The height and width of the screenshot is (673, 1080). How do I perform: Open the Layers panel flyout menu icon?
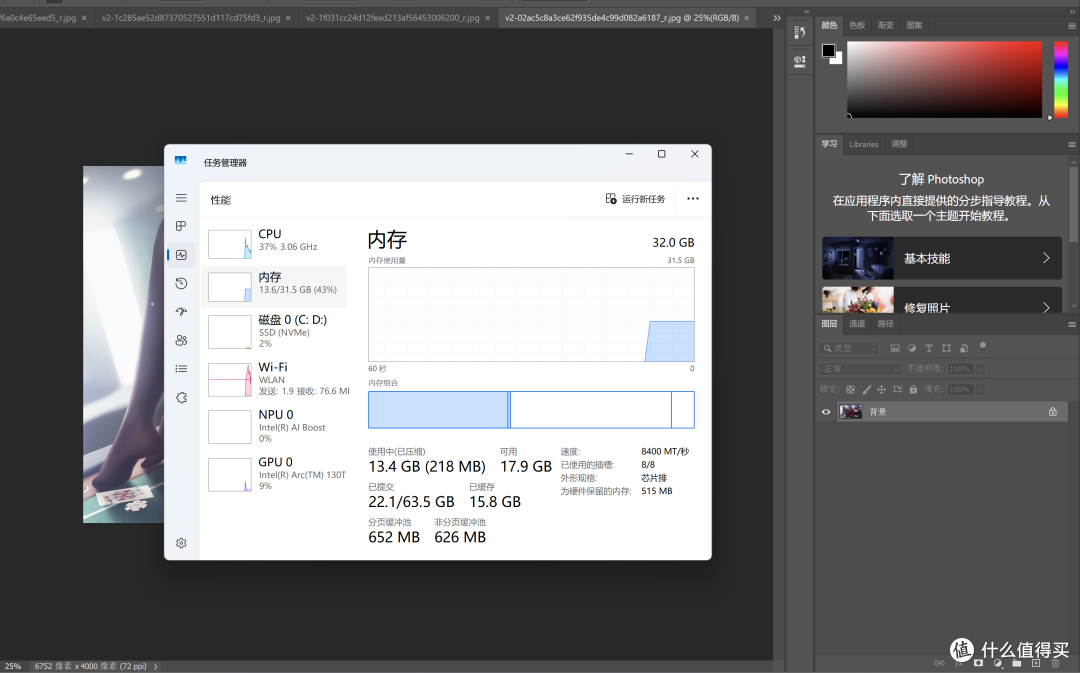[x=1072, y=324]
